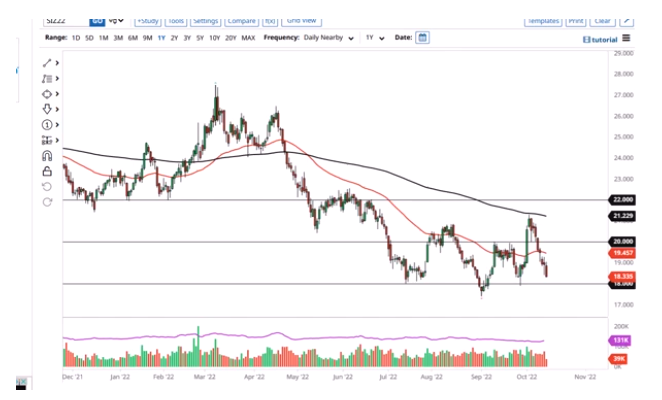The width and height of the screenshot is (662, 400).
Task: Switch to Grid View
Action: tap(301, 21)
